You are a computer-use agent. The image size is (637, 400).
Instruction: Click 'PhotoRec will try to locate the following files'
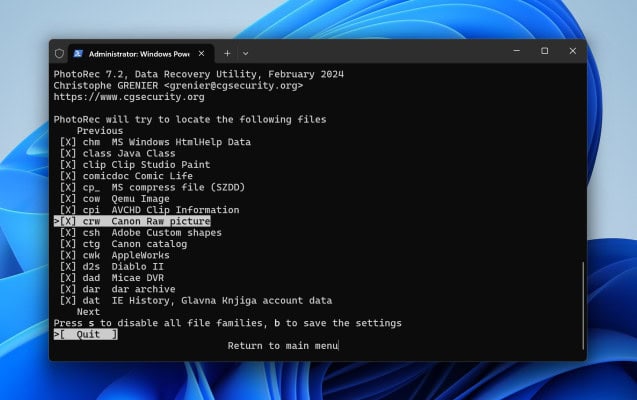click(190, 120)
